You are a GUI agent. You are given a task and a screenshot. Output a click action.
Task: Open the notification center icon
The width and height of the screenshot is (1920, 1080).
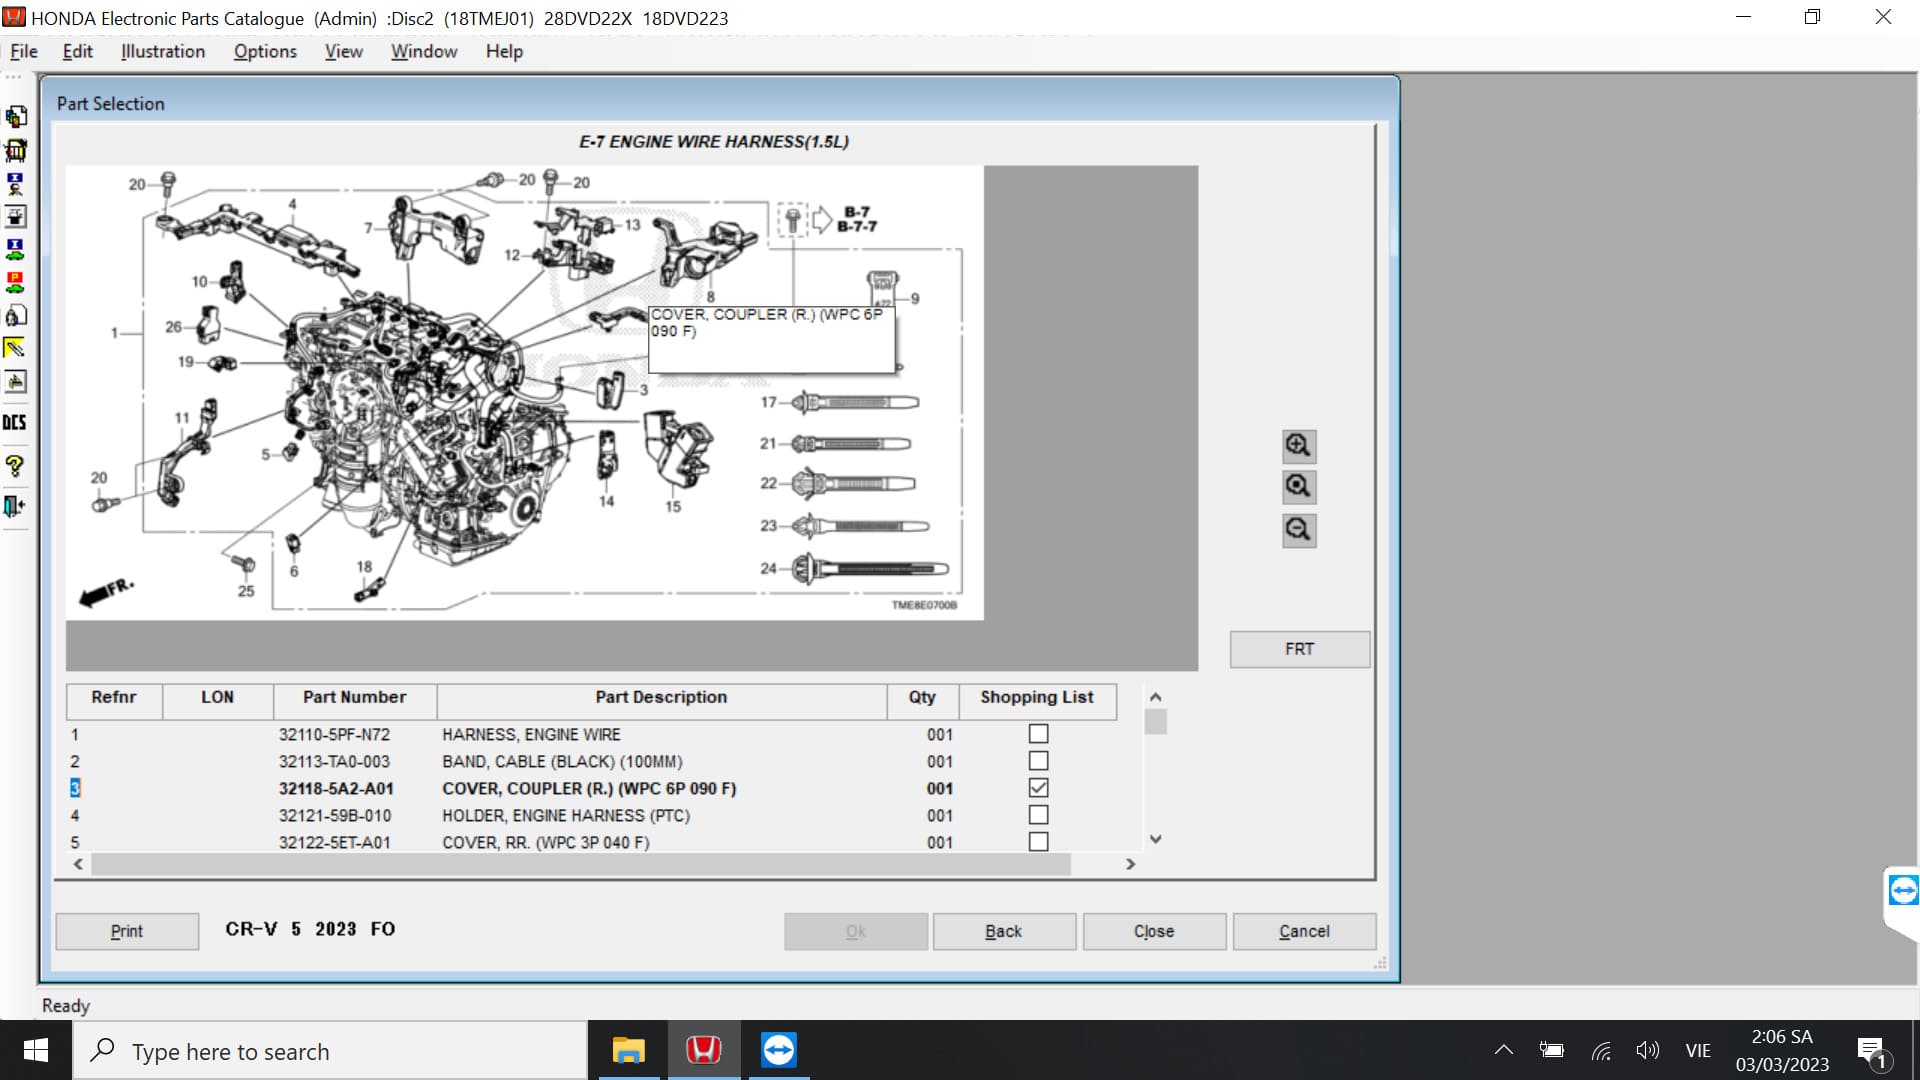pos(1872,1051)
